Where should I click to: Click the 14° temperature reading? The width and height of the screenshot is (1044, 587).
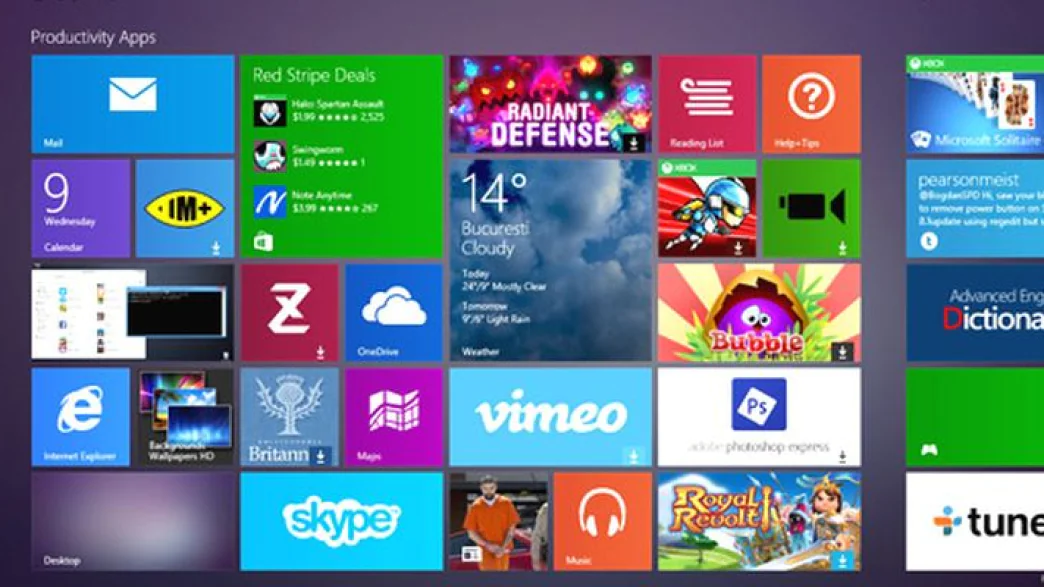click(x=494, y=193)
